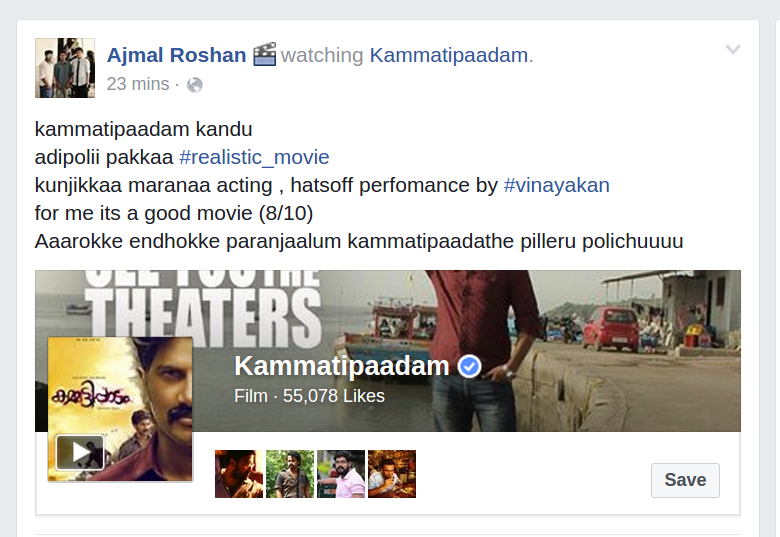Open the 23 mins timestamp link
This screenshot has height=537, width=780.
(138, 84)
